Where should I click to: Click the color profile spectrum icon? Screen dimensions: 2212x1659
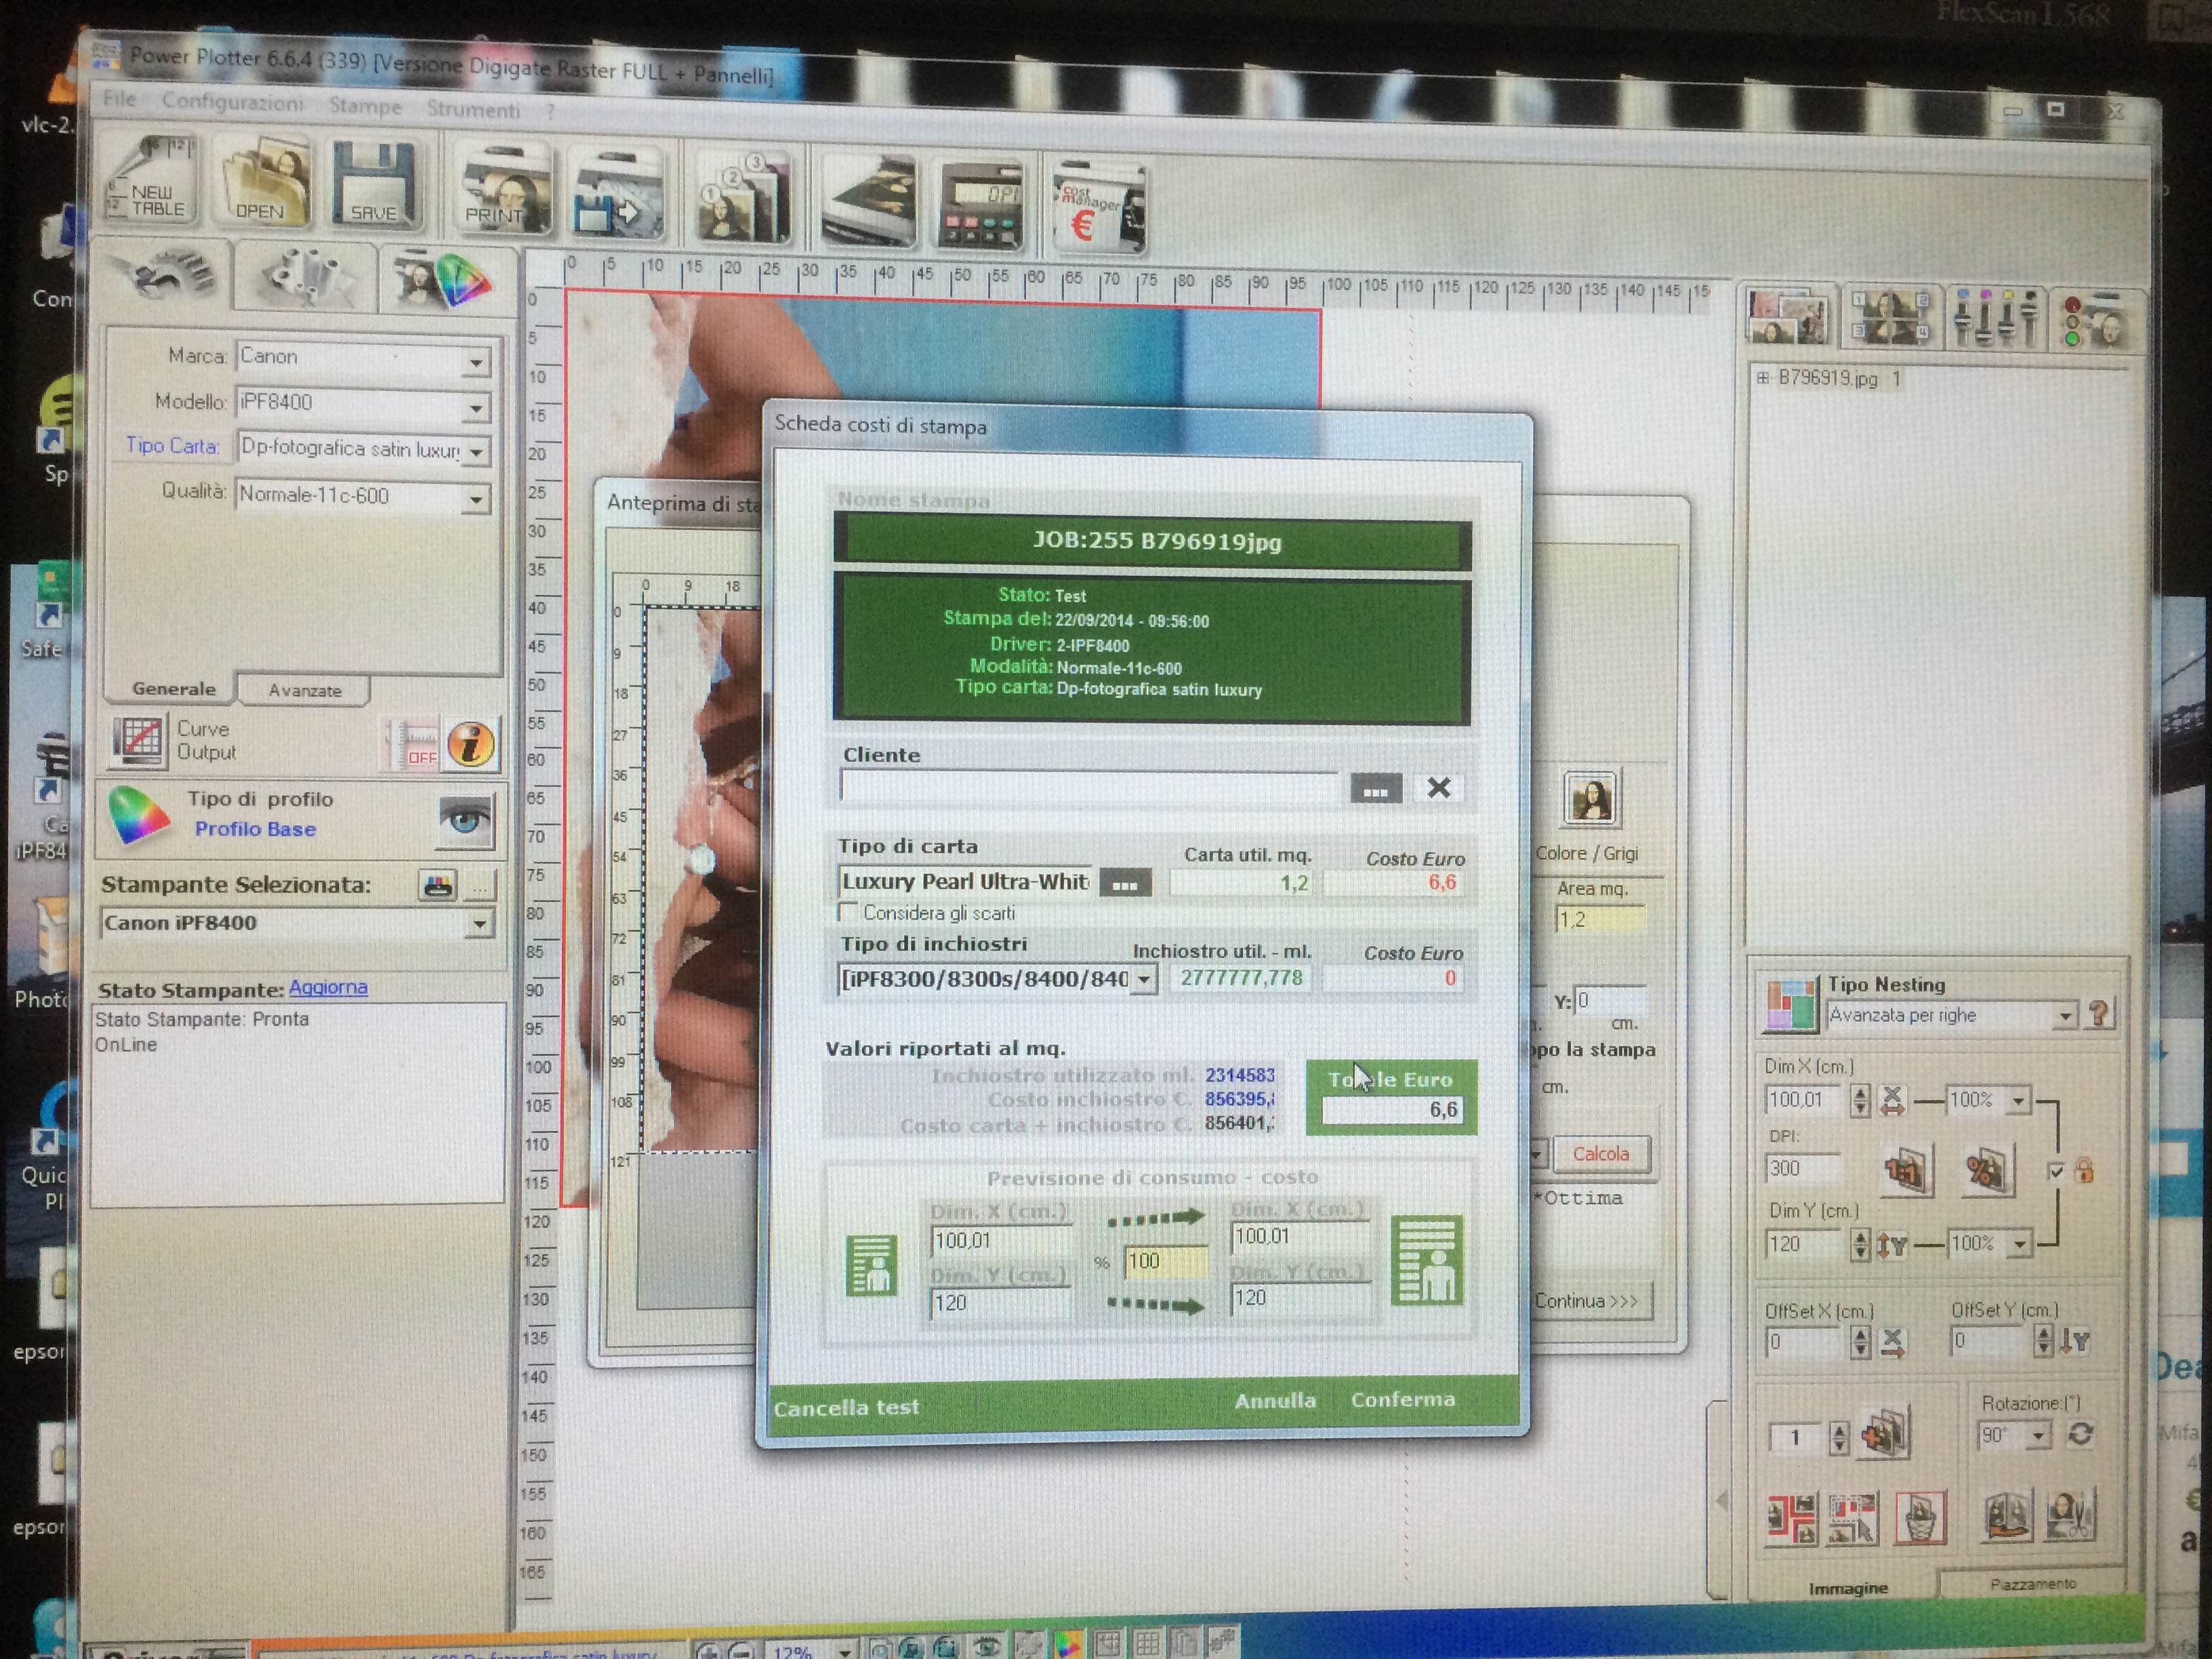point(139,815)
